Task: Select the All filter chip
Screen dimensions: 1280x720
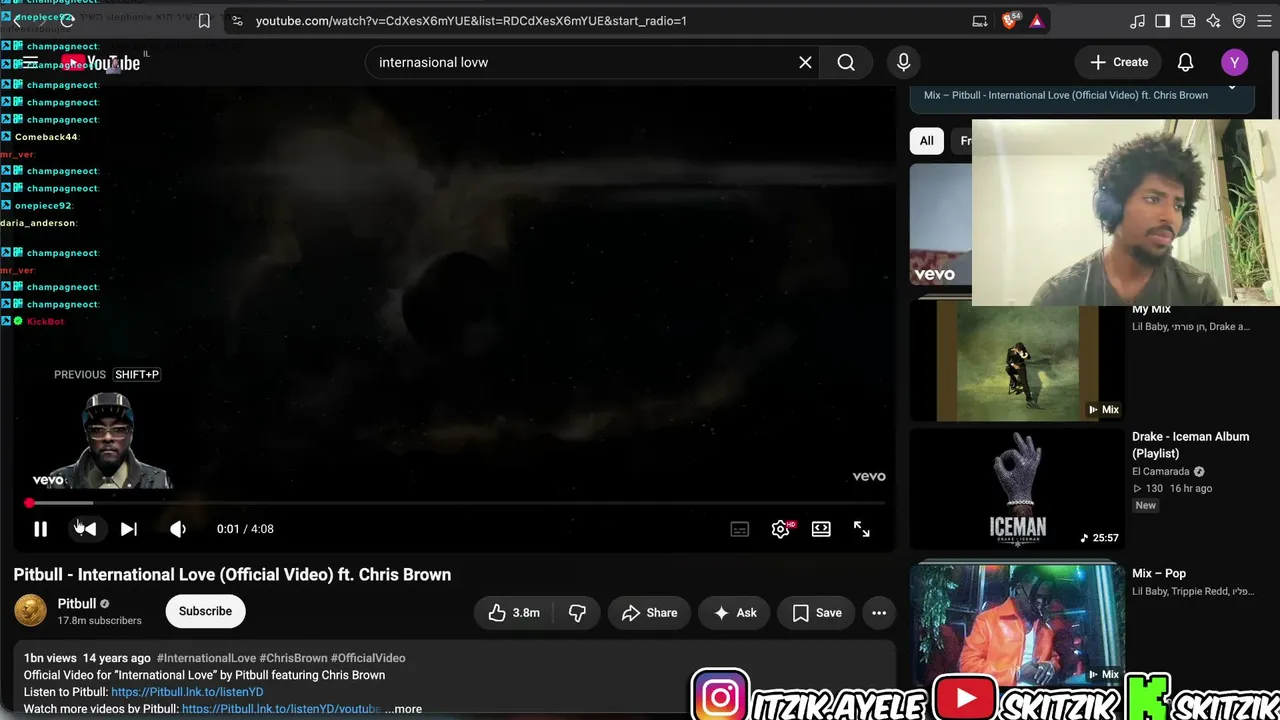Action: (927, 141)
